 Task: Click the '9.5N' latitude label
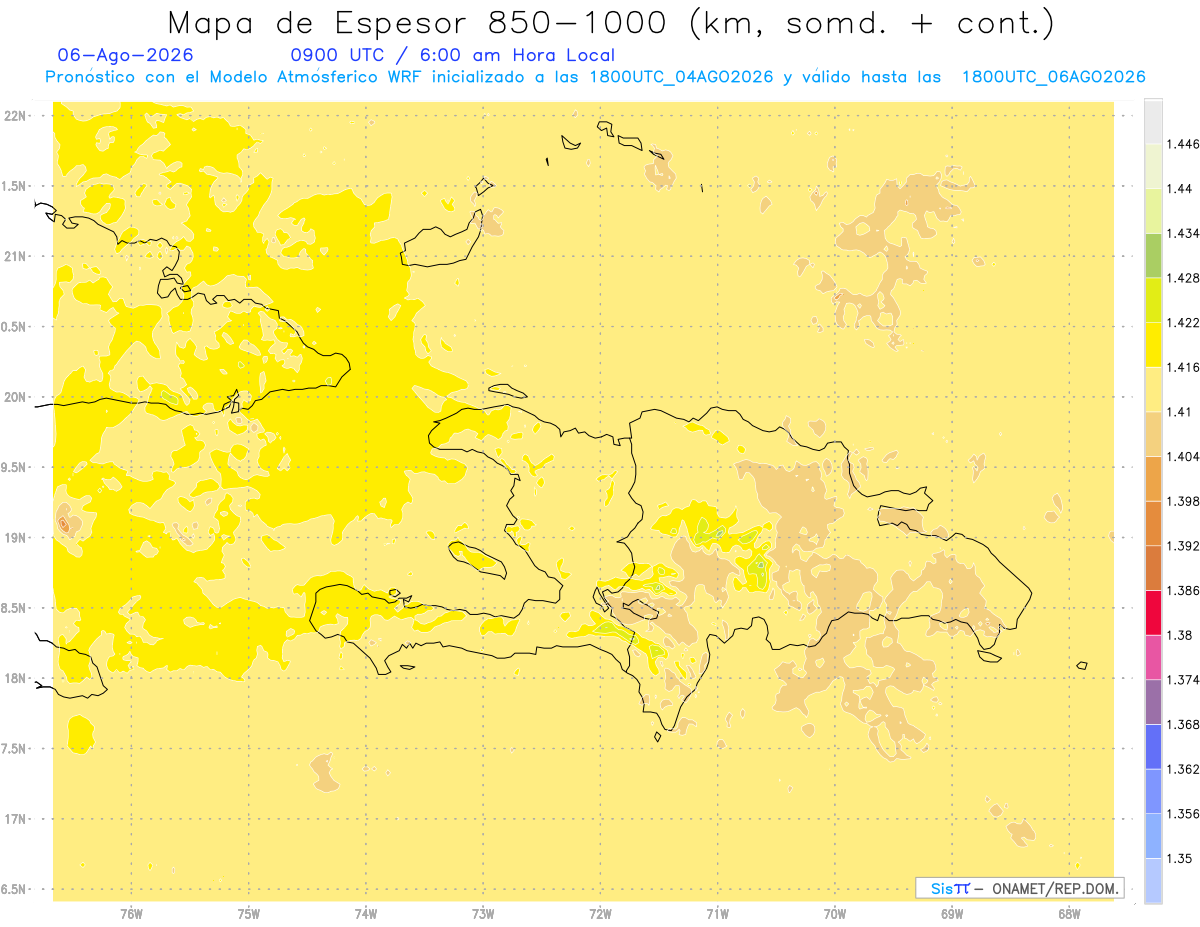(15, 467)
